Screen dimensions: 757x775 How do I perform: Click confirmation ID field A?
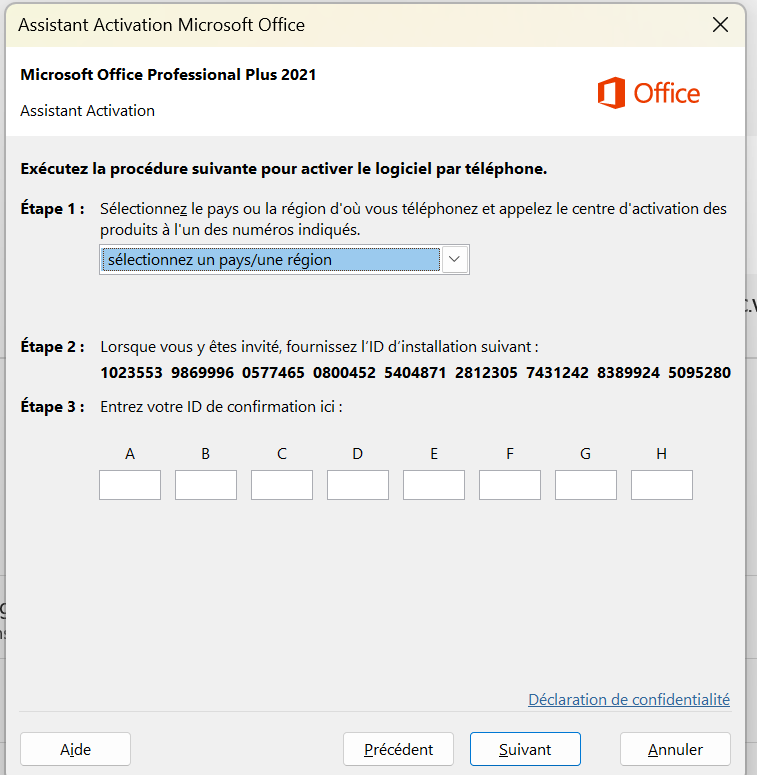[x=130, y=485]
